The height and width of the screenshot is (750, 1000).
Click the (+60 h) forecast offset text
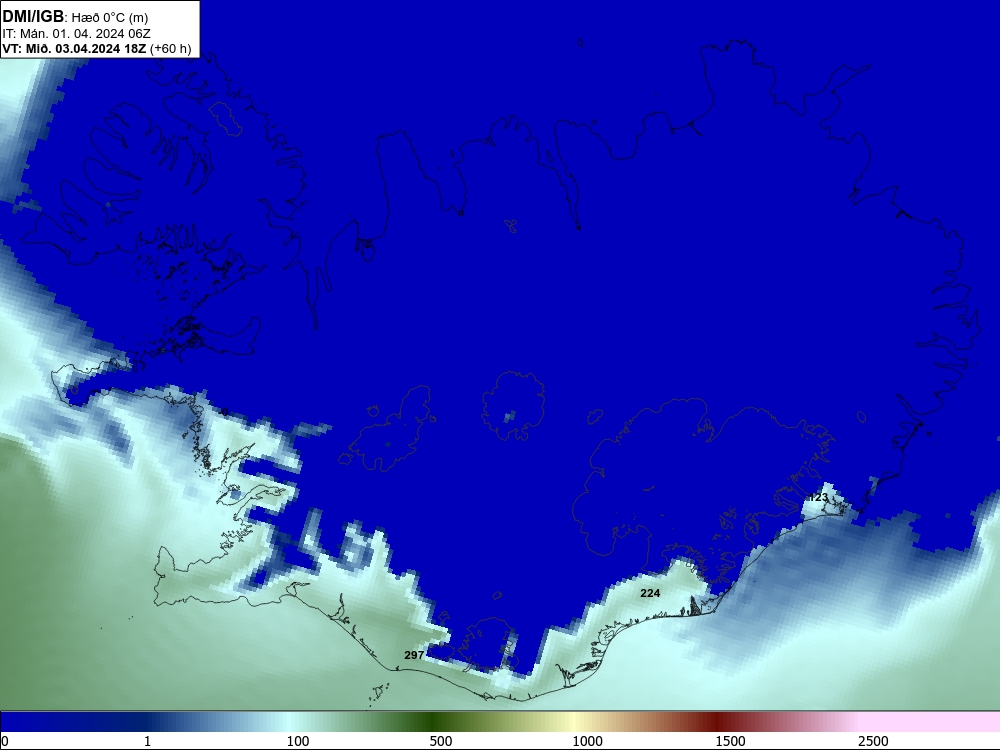[170, 49]
